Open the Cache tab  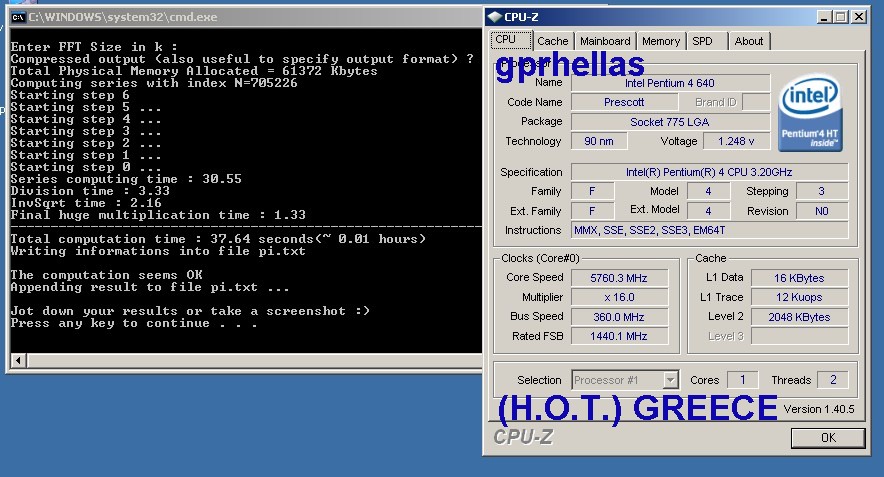pos(552,41)
